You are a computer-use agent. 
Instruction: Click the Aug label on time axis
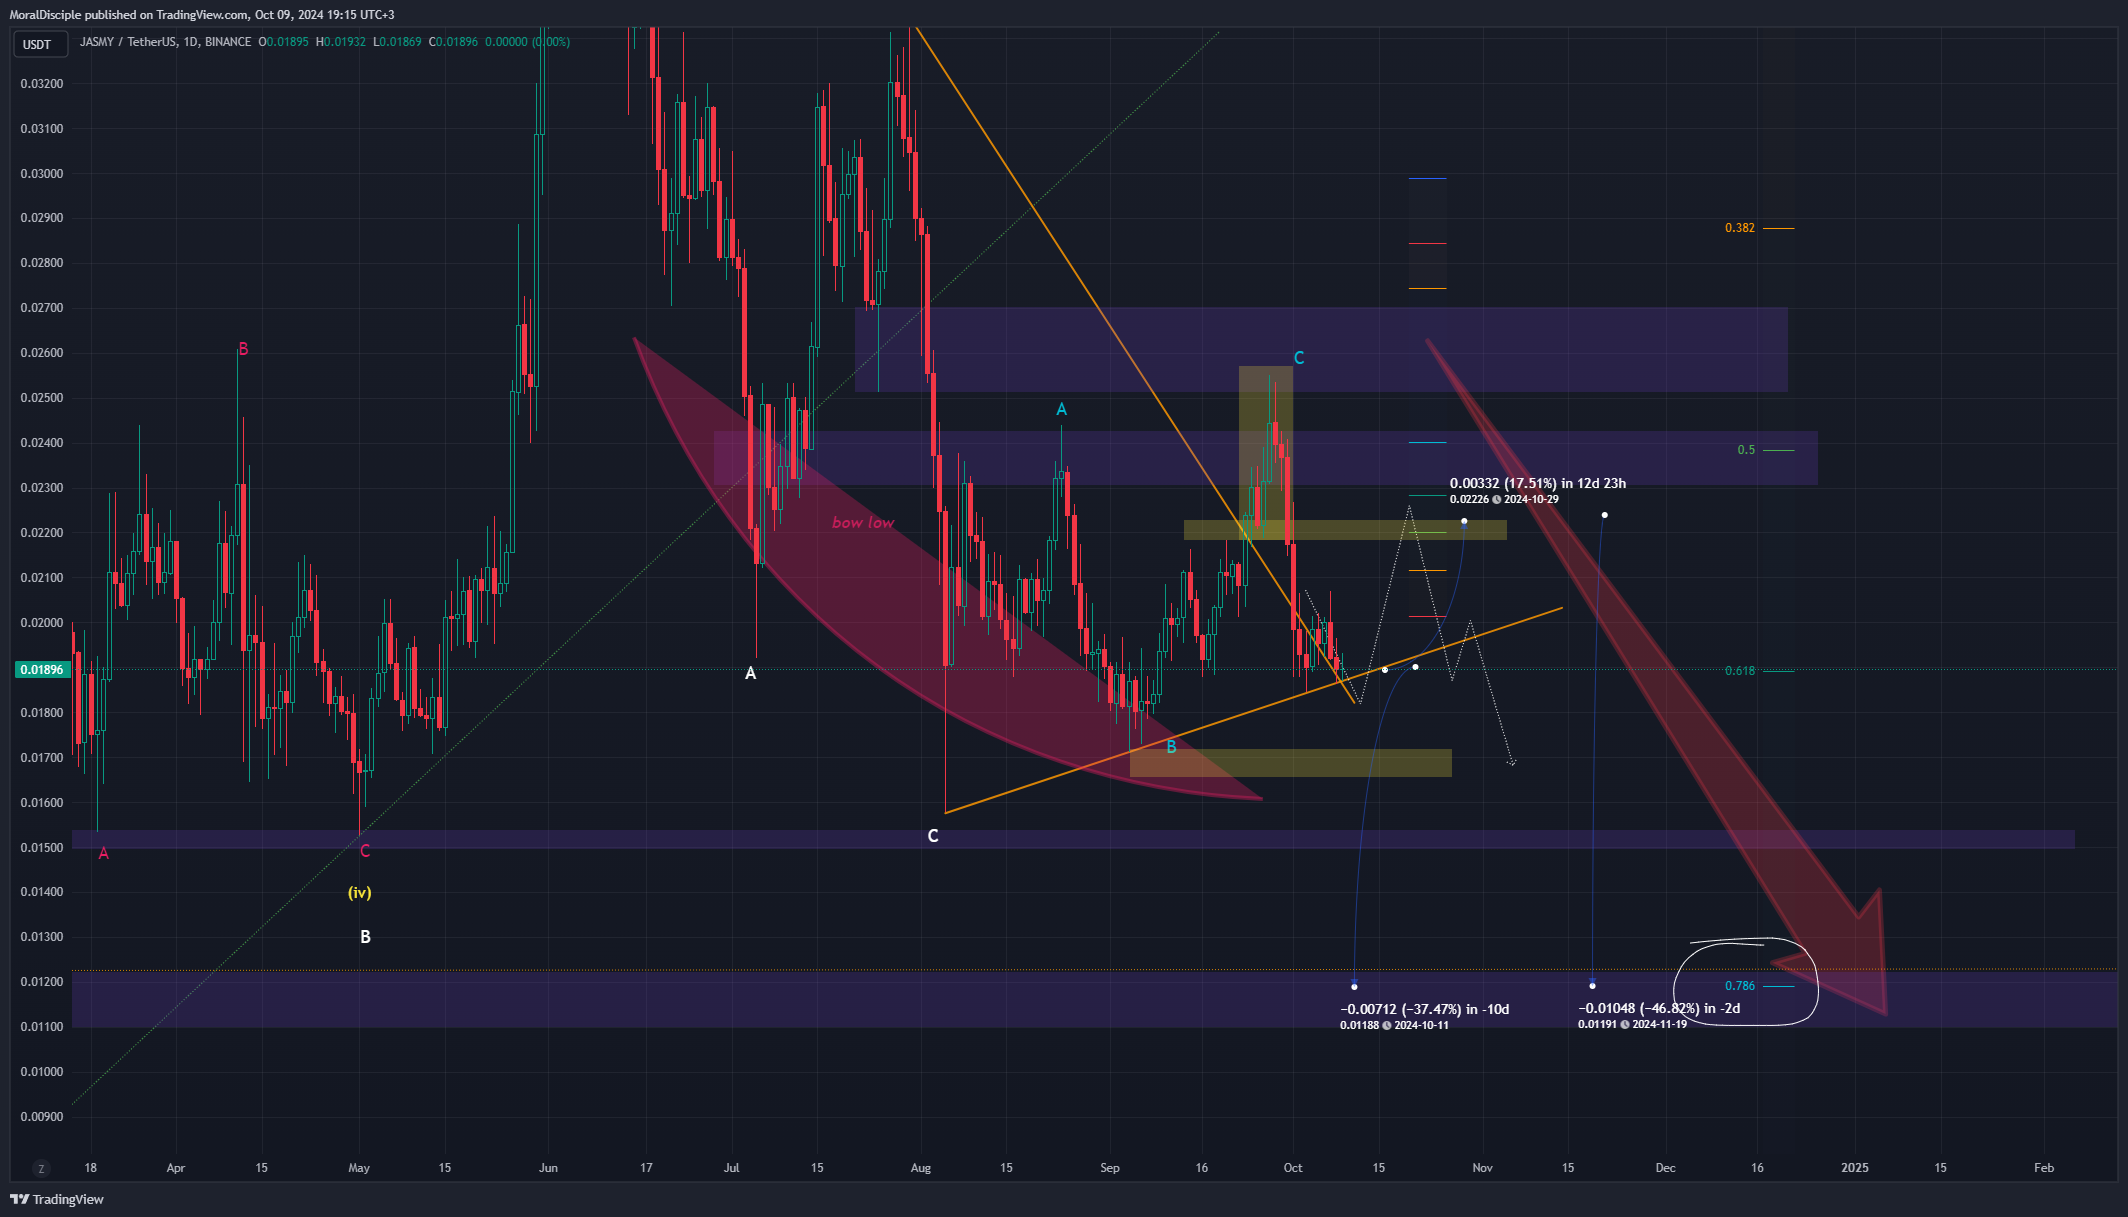(921, 1168)
